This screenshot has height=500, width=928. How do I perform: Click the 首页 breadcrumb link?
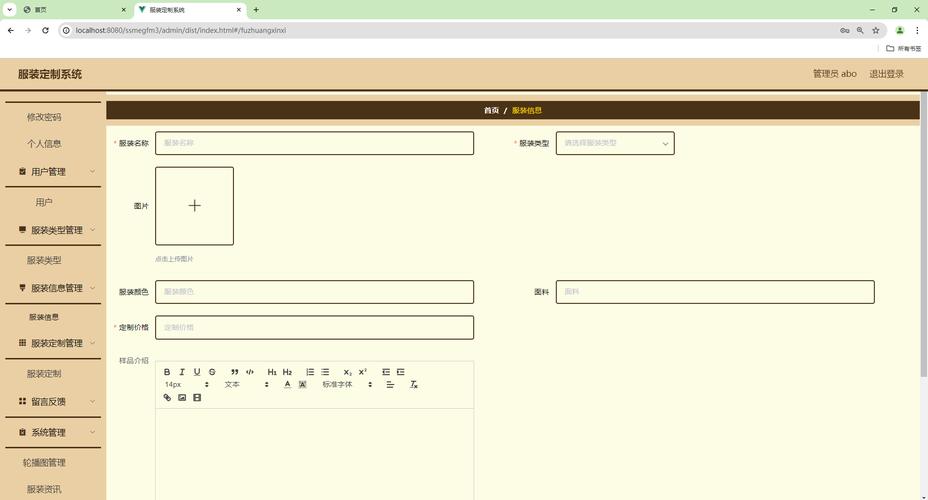pyautogui.click(x=491, y=111)
